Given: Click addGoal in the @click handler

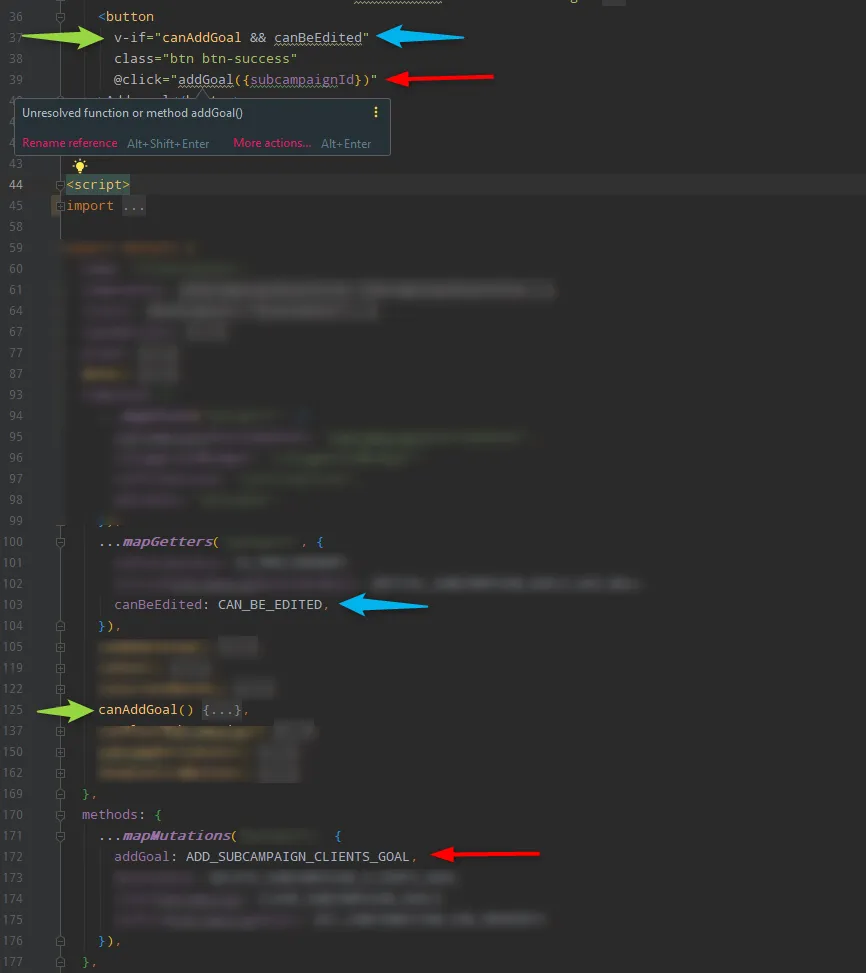Looking at the screenshot, I should point(206,80).
